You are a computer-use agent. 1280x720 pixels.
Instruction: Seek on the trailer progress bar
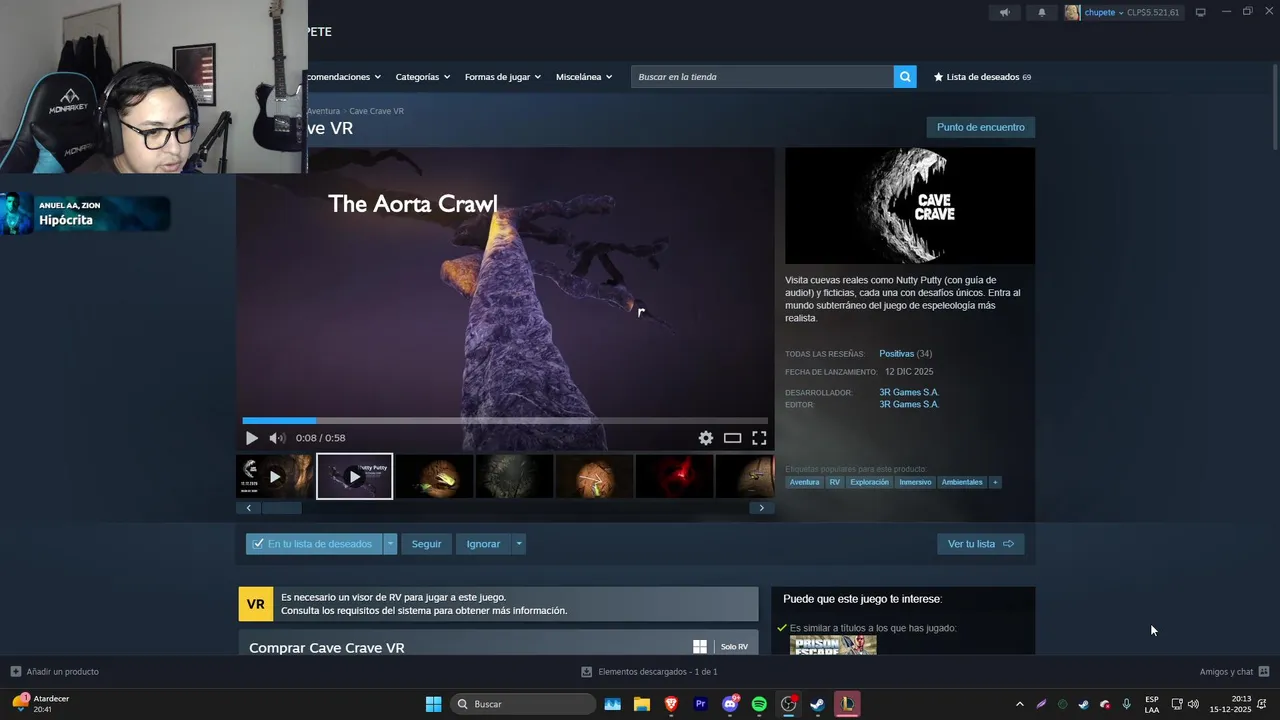coord(505,421)
